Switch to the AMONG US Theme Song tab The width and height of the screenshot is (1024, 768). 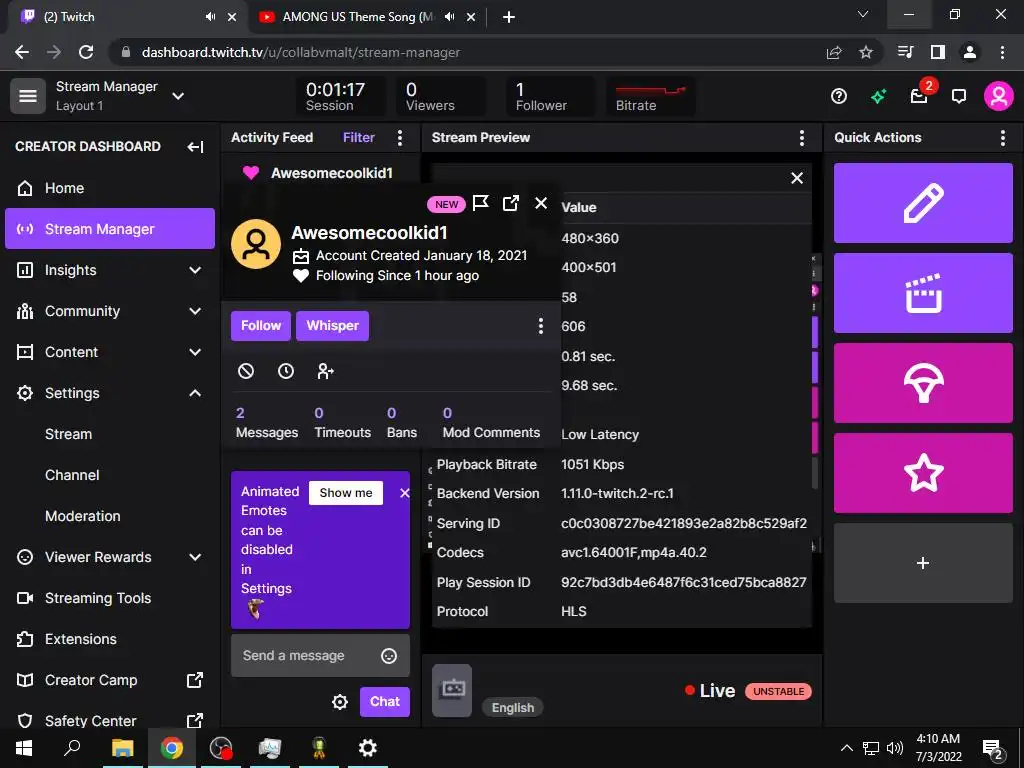tap(369, 17)
